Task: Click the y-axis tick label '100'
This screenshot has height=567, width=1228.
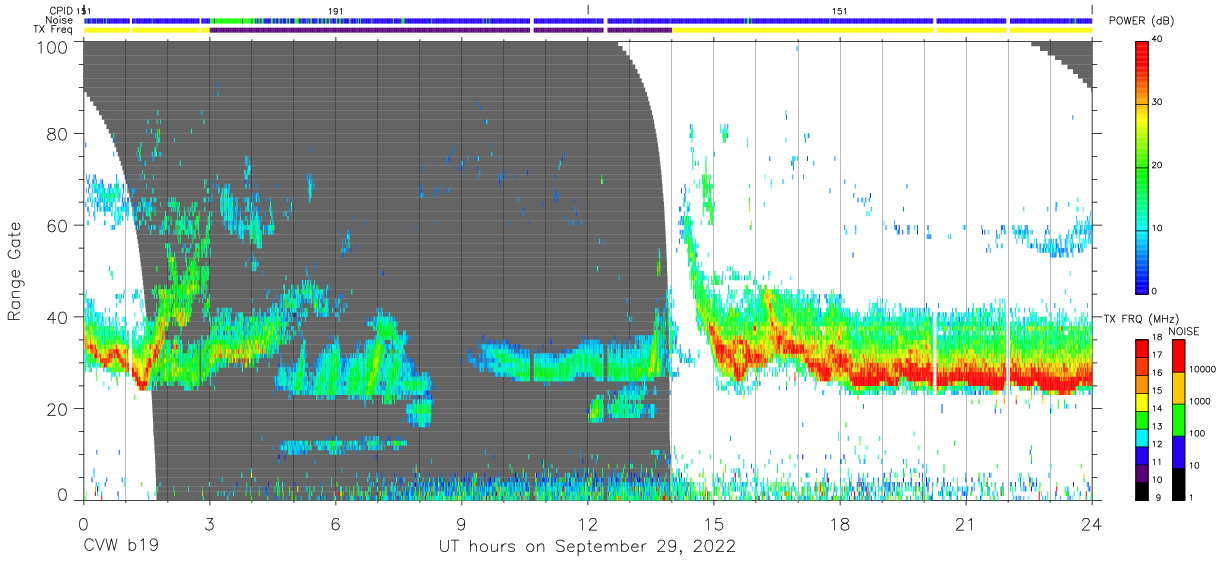Action: [52, 47]
